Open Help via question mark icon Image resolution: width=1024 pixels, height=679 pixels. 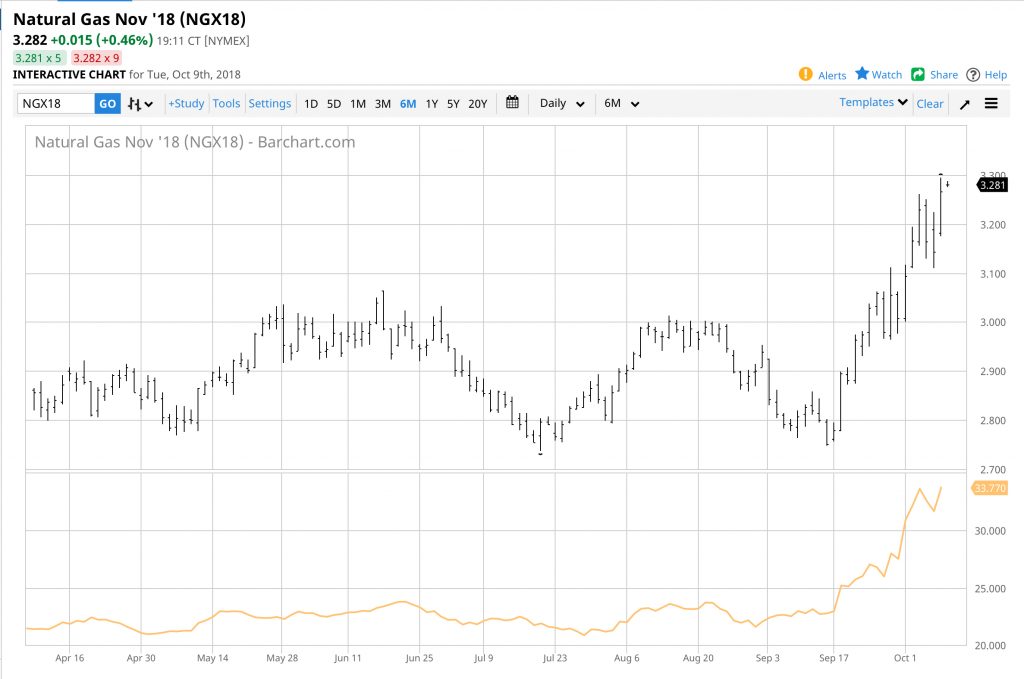[973, 74]
